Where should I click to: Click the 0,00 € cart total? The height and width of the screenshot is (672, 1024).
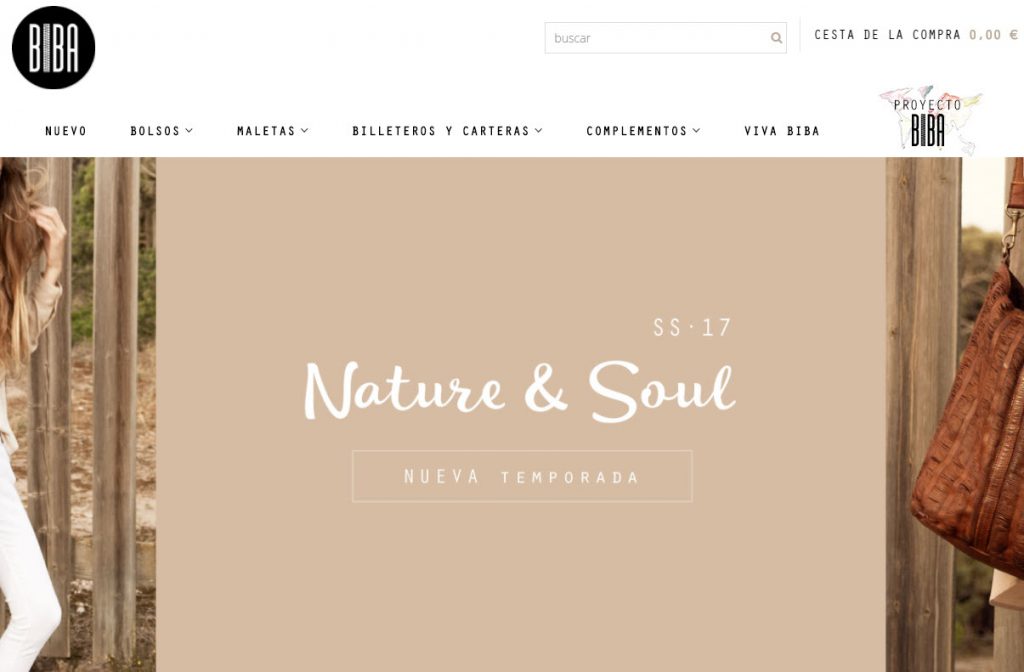click(x=993, y=35)
